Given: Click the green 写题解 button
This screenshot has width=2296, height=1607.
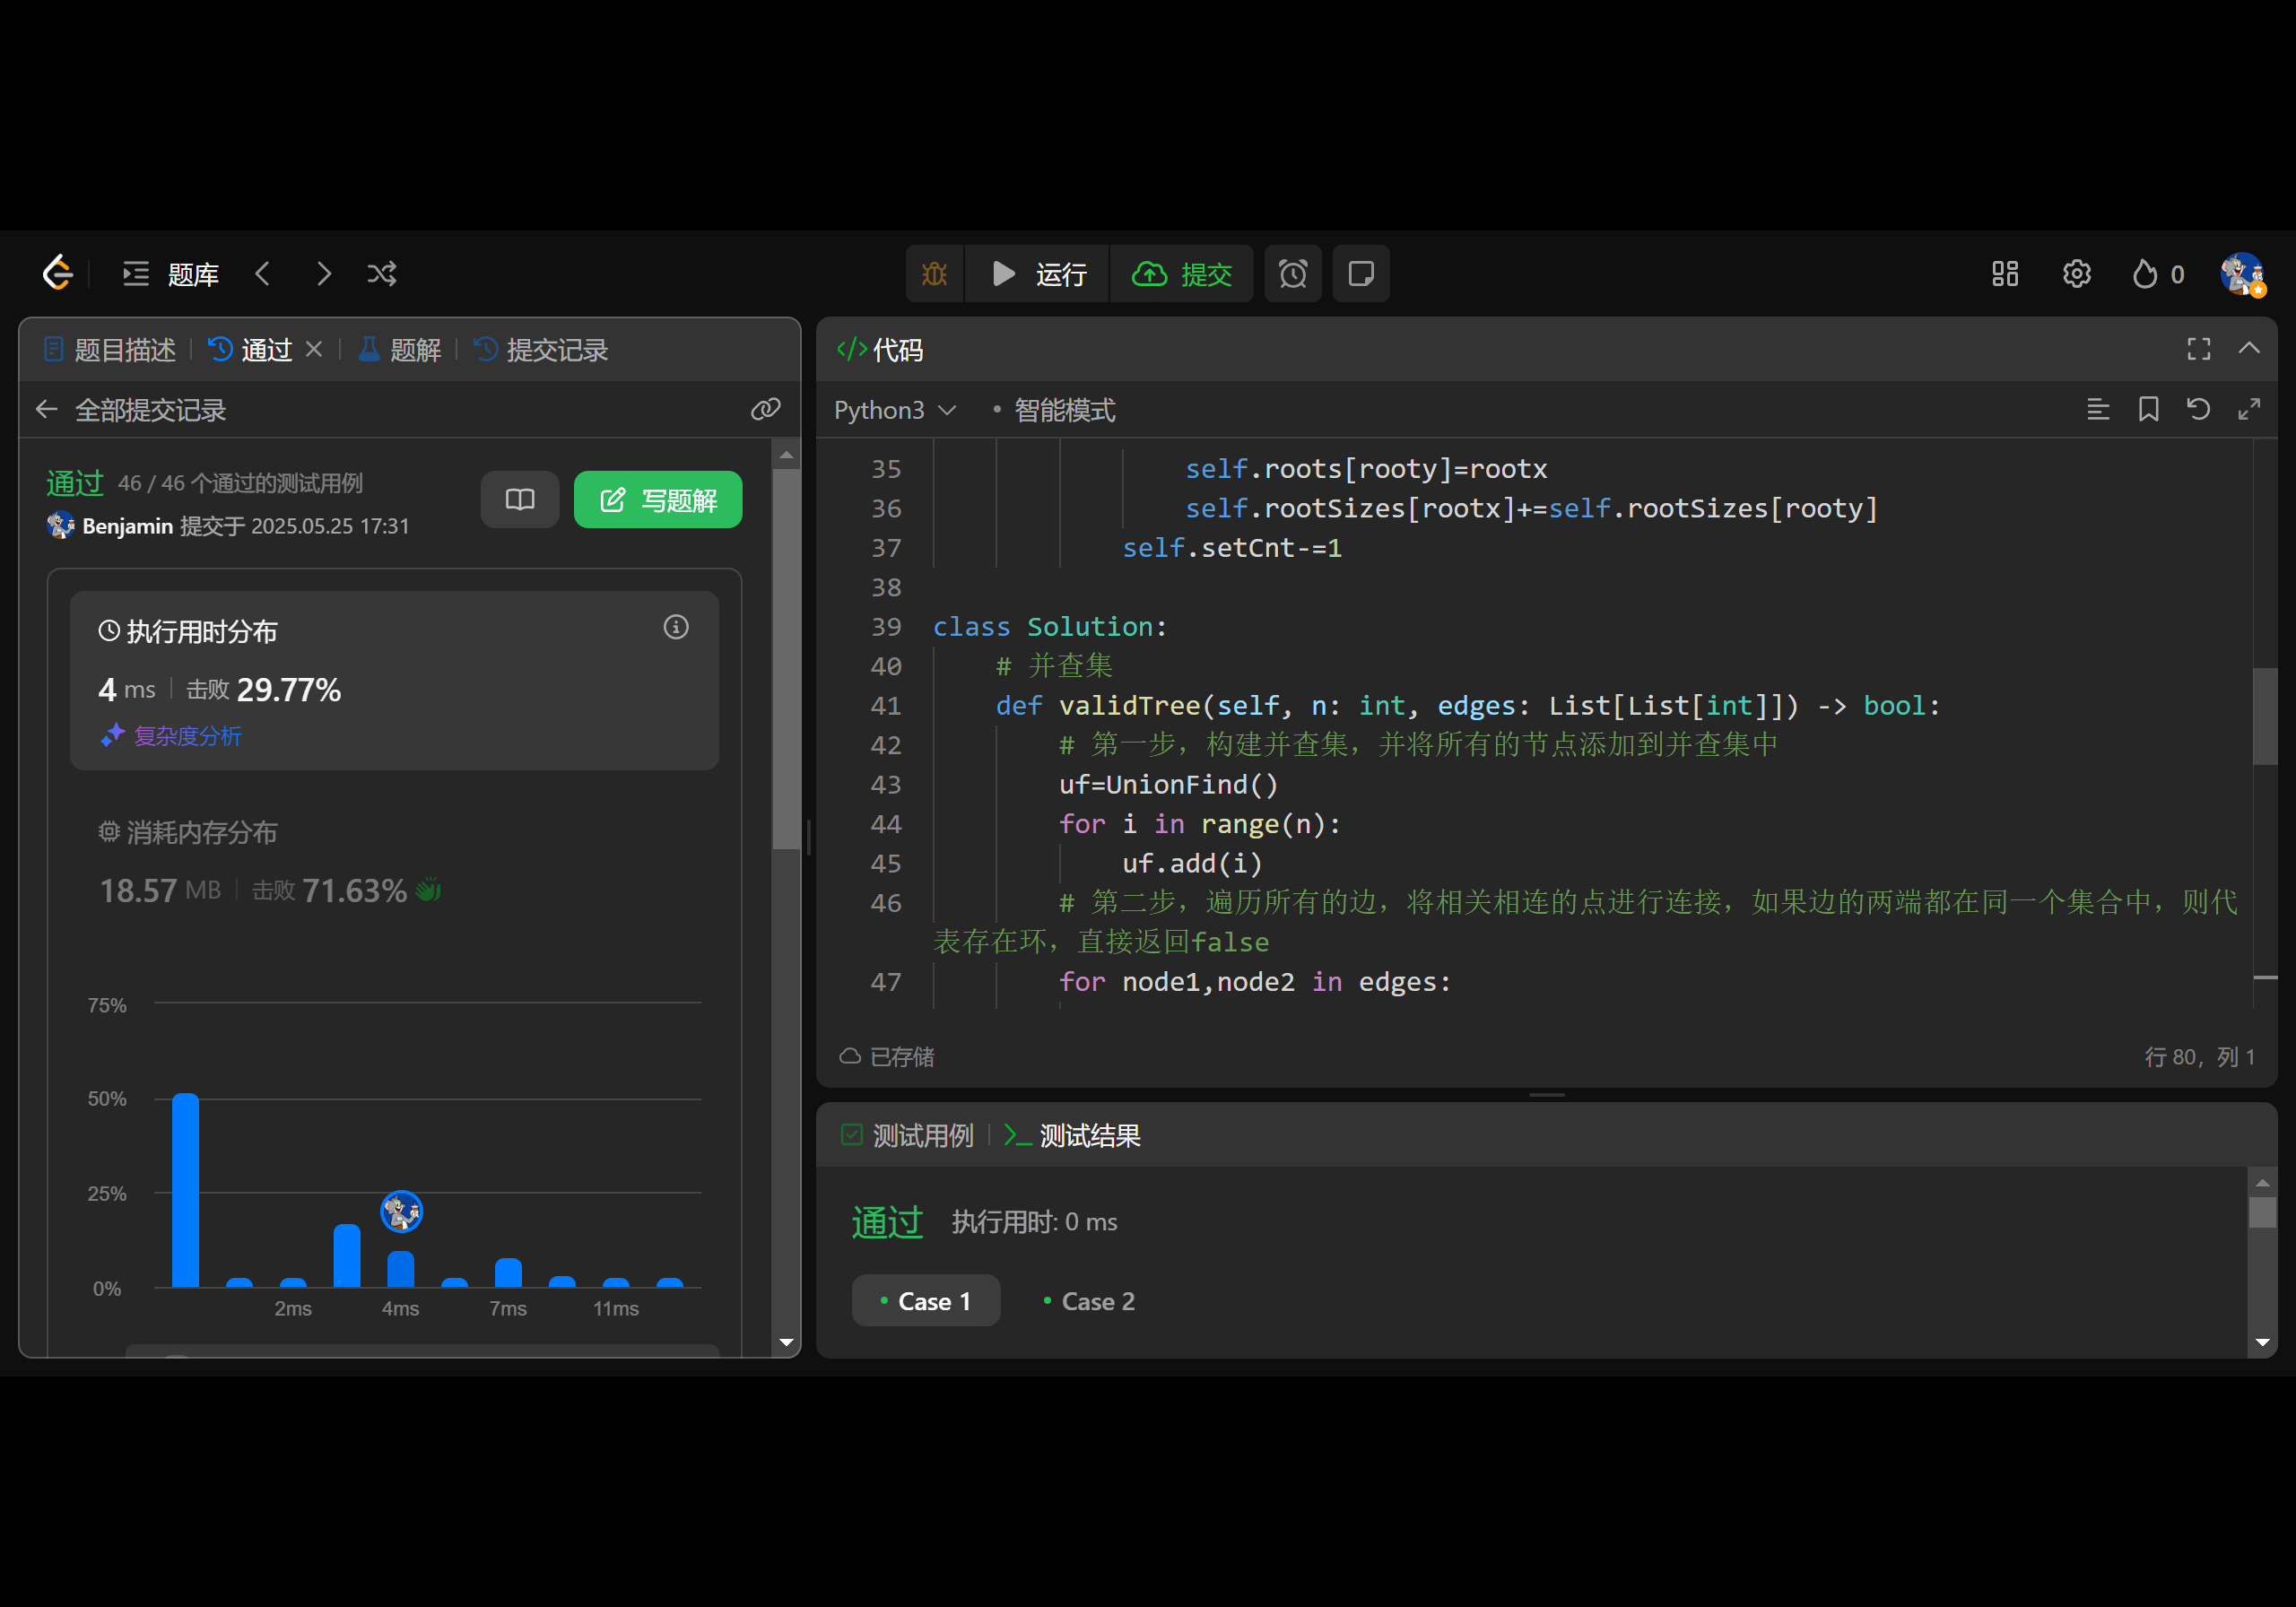Looking at the screenshot, I should click(658, 500).
